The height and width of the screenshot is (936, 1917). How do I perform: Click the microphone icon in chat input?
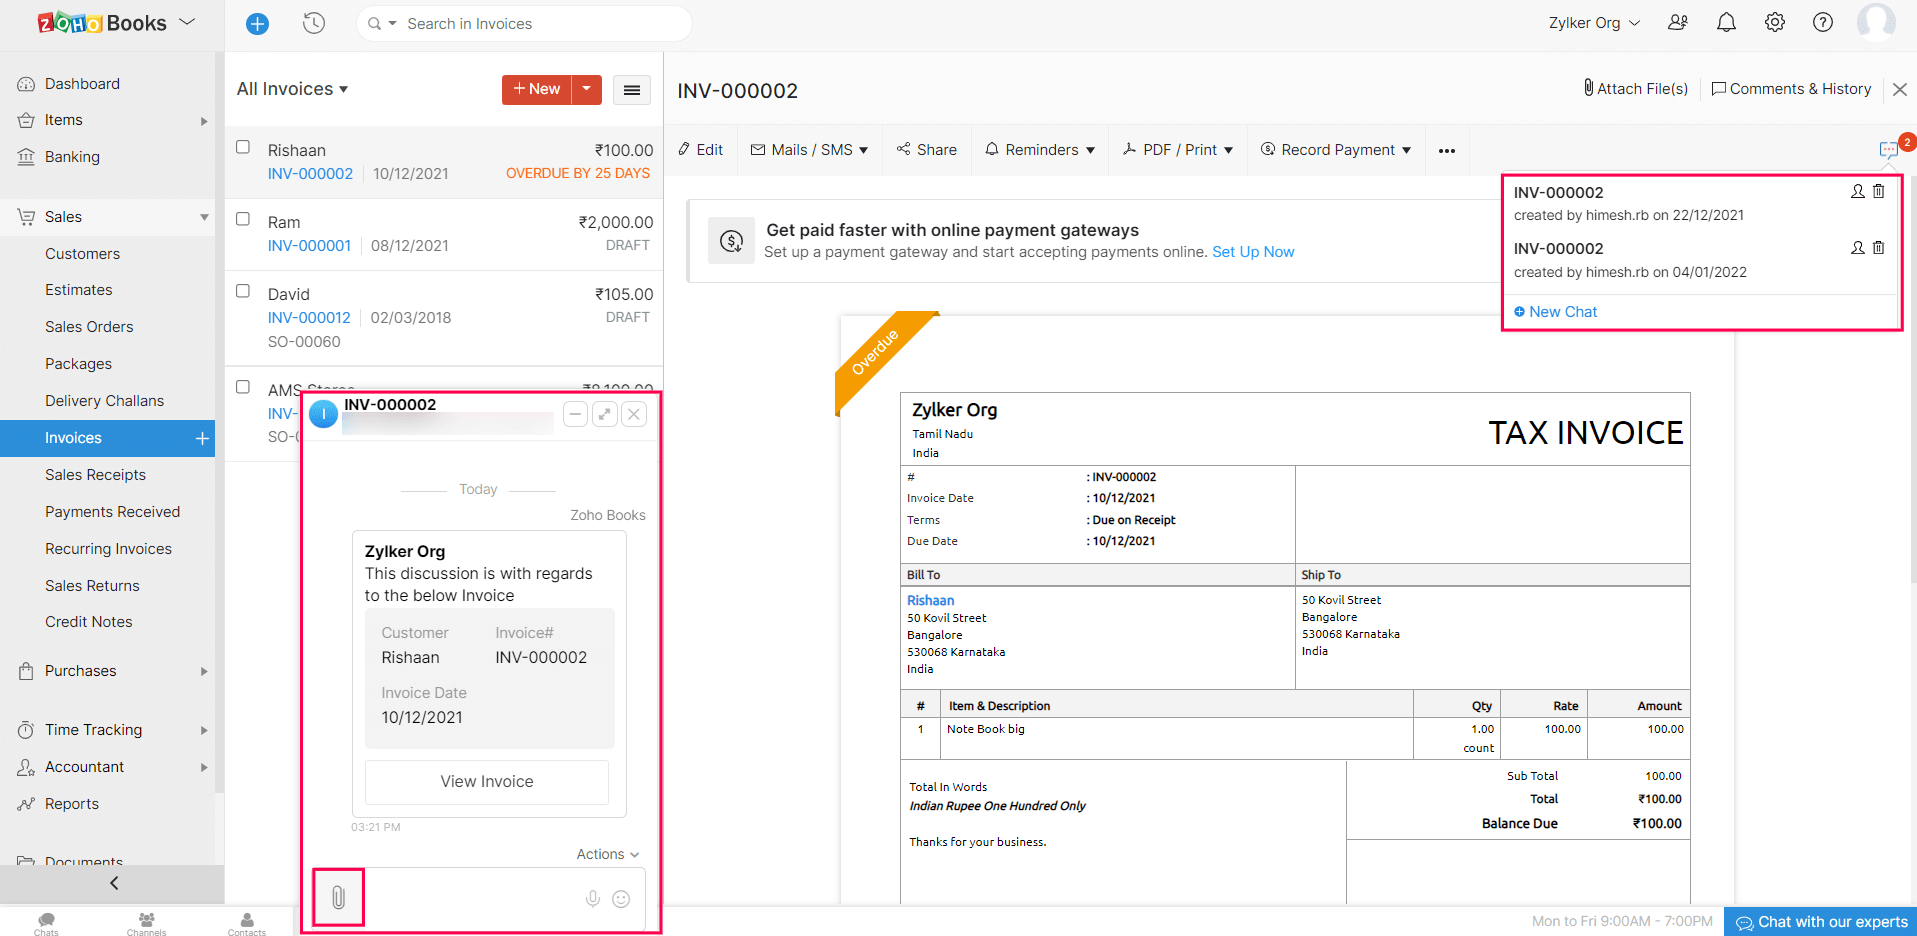pyautogui.click(x=593, y=899)
